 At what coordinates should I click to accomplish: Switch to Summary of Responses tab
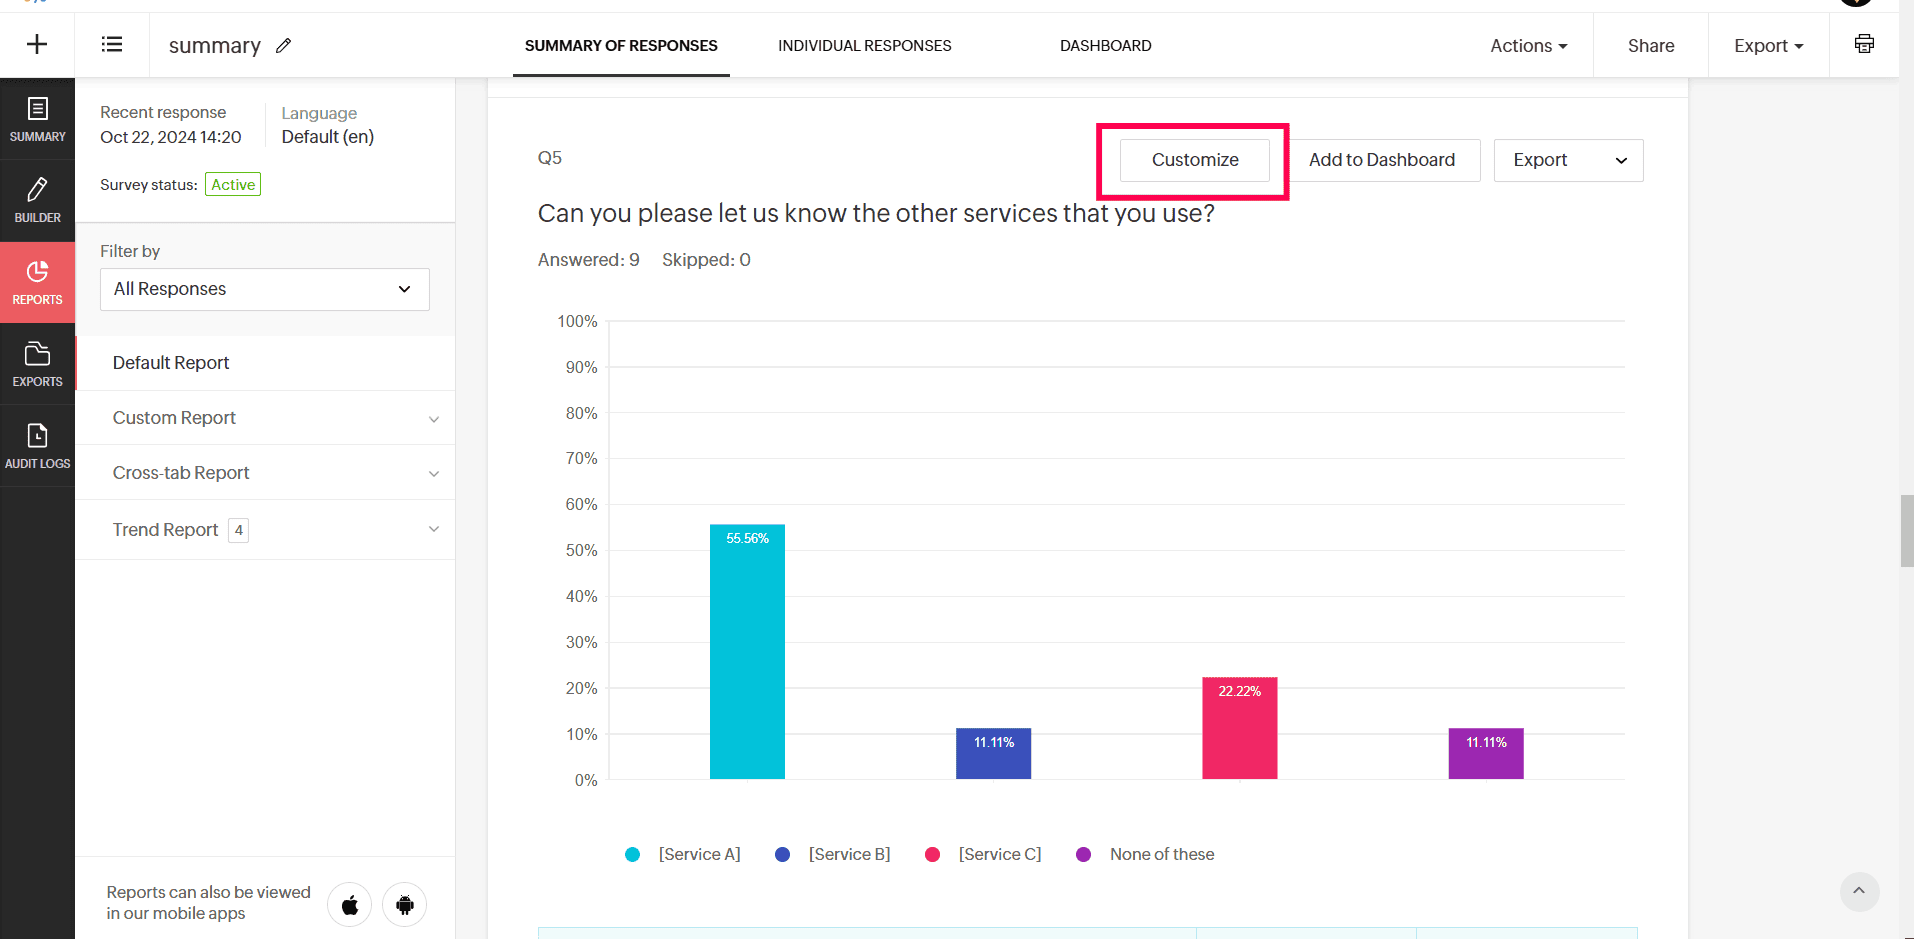click(621, 46)
